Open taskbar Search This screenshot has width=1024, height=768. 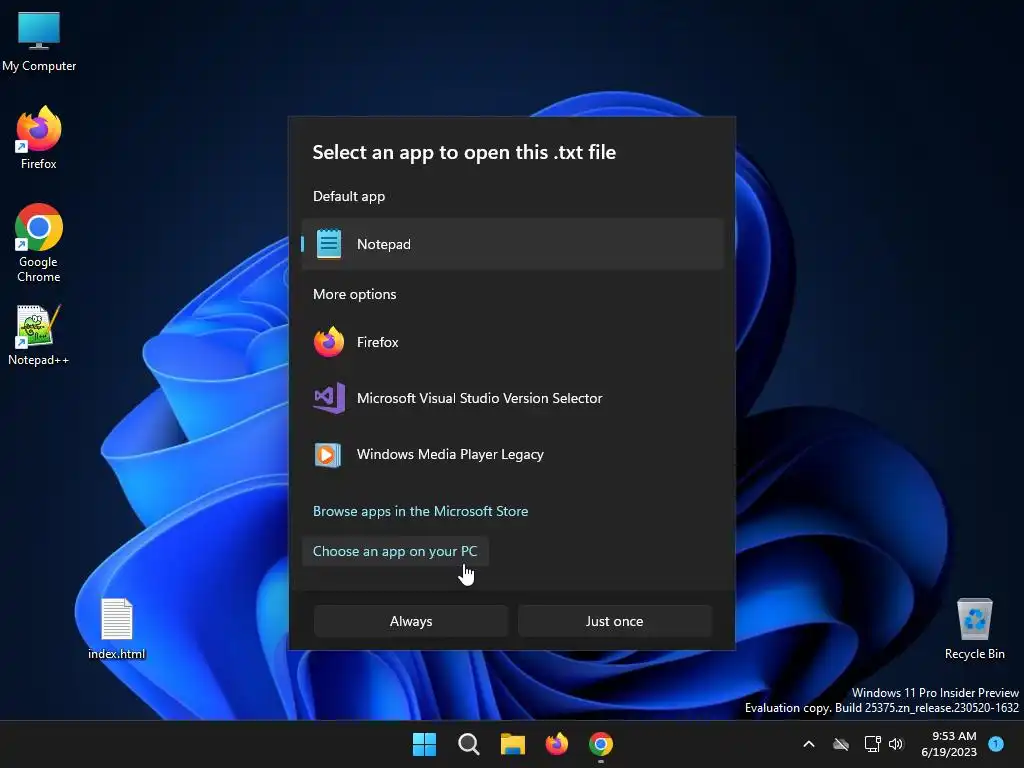coord(469,744)
